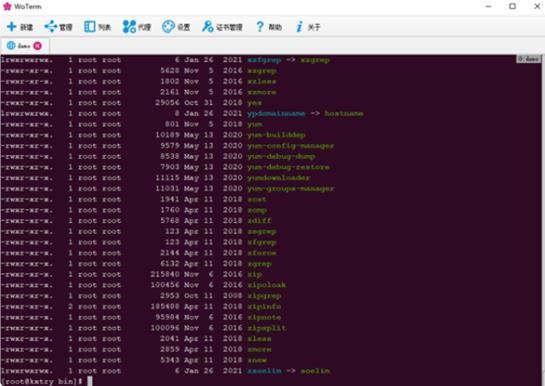Click the terminal command prompt cursor
The image size is (545, 386).
tap(90, 381)
